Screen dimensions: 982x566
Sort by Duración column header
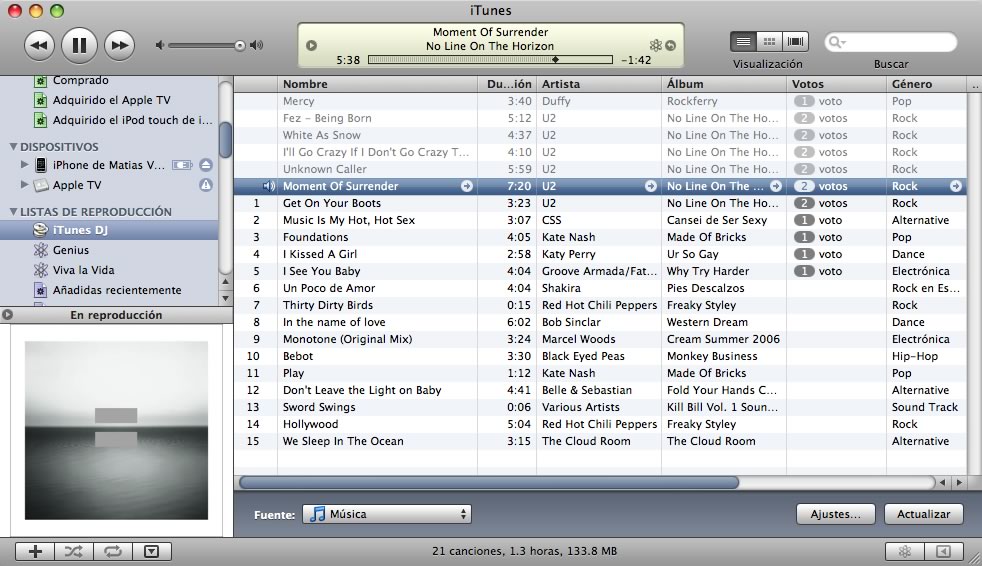coord(507,84)
